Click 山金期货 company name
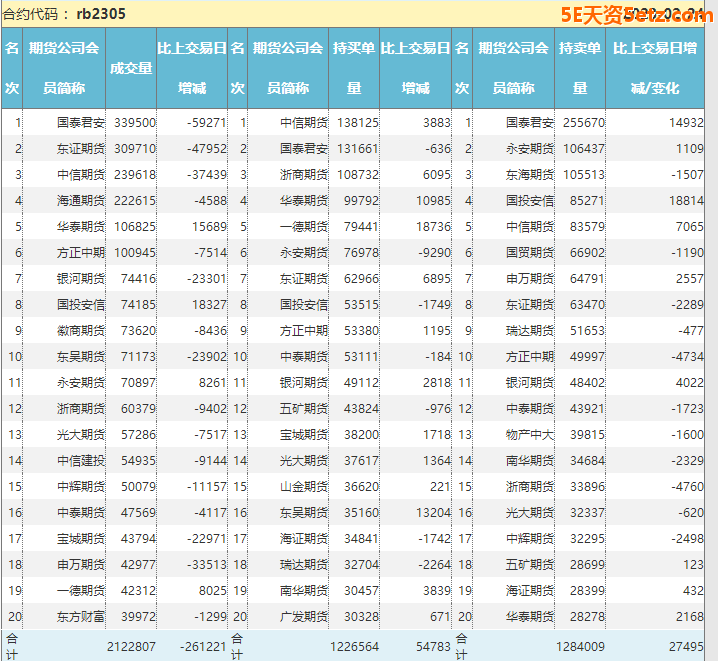The image size is (718, 661). (x=304, y=487)
